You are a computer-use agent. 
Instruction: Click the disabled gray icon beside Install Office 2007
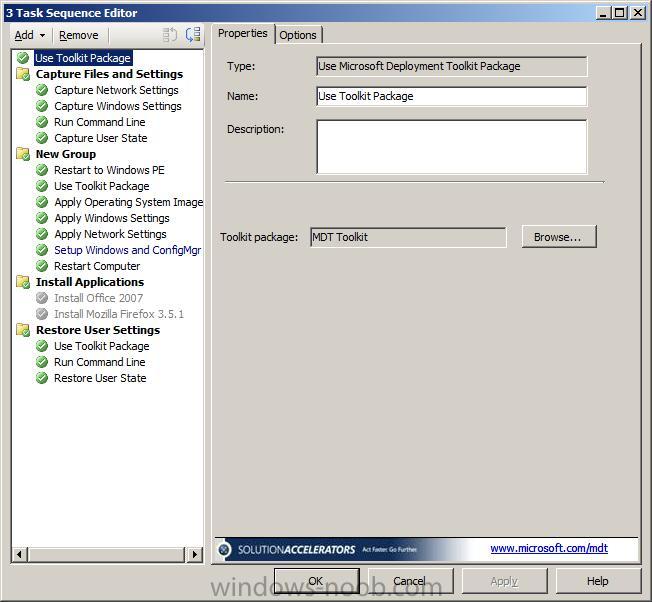tap(42, 298)
